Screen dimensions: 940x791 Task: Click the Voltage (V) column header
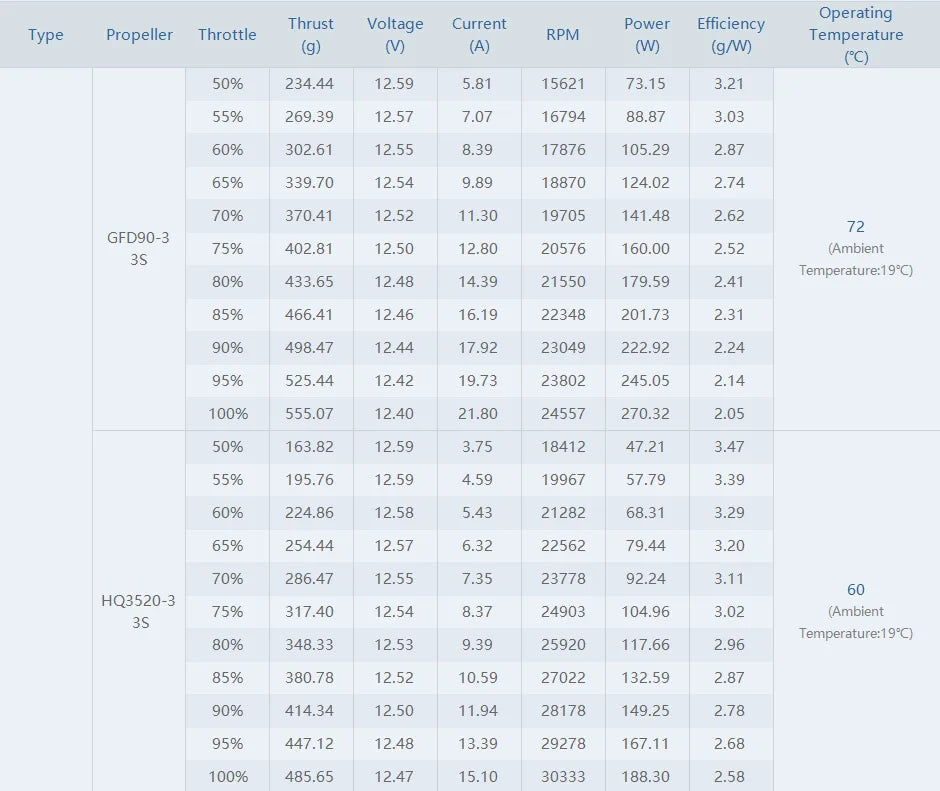[x=395, y=35]
